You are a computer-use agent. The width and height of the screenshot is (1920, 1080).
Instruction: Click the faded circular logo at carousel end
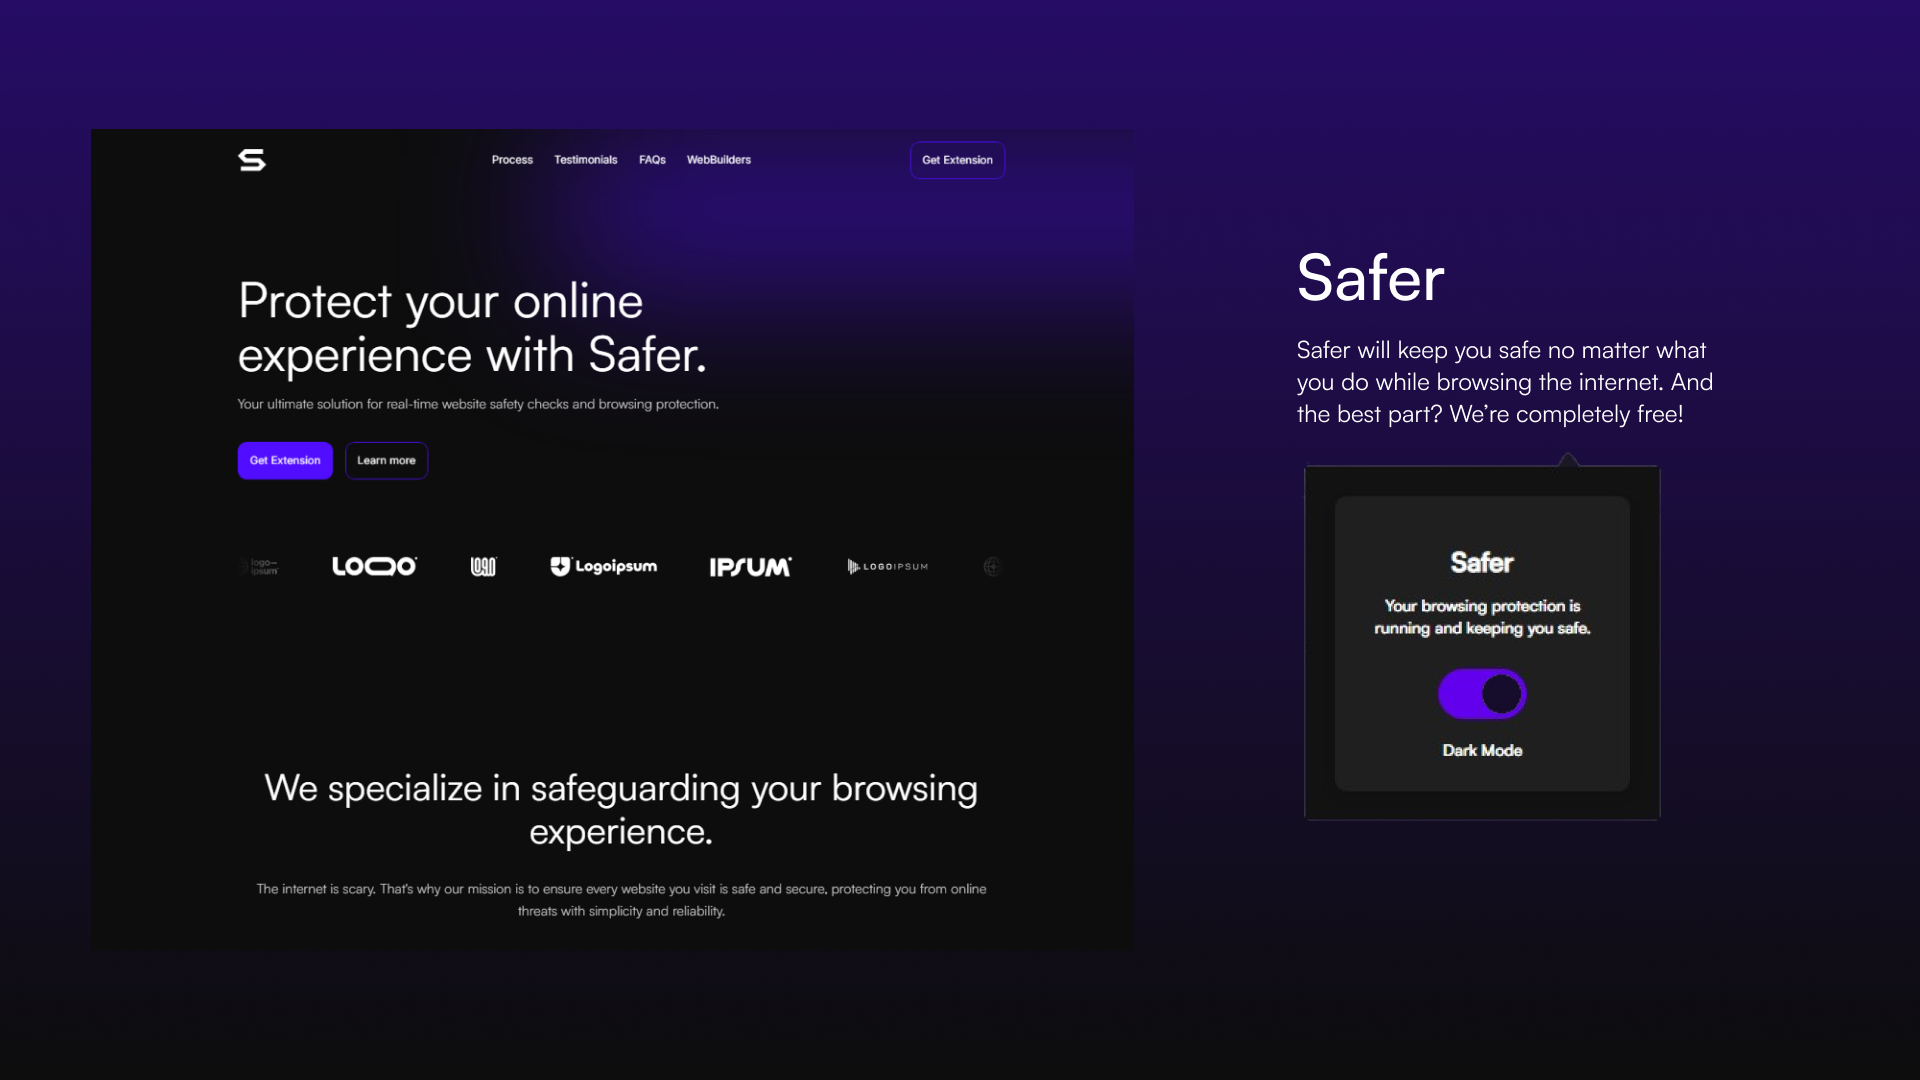pyautogui.click(x=991, y=566)
